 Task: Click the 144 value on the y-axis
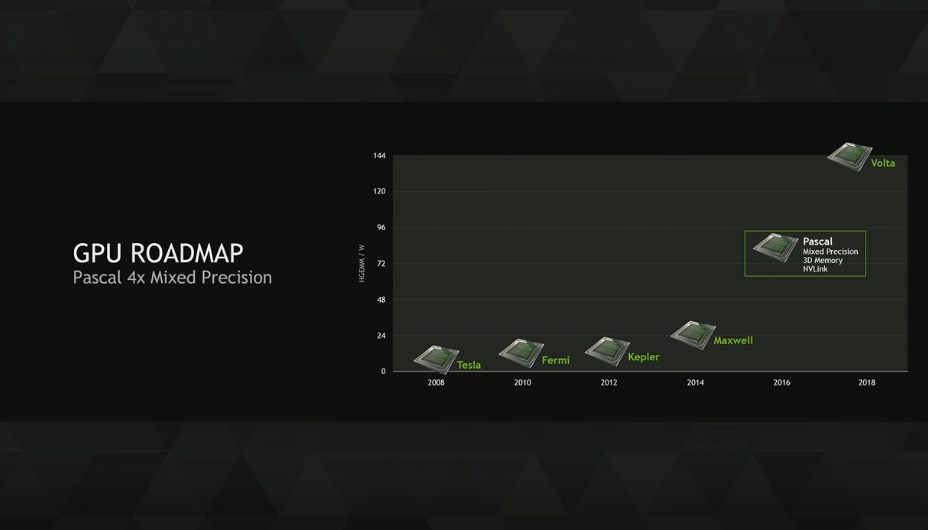click(379, 156)
